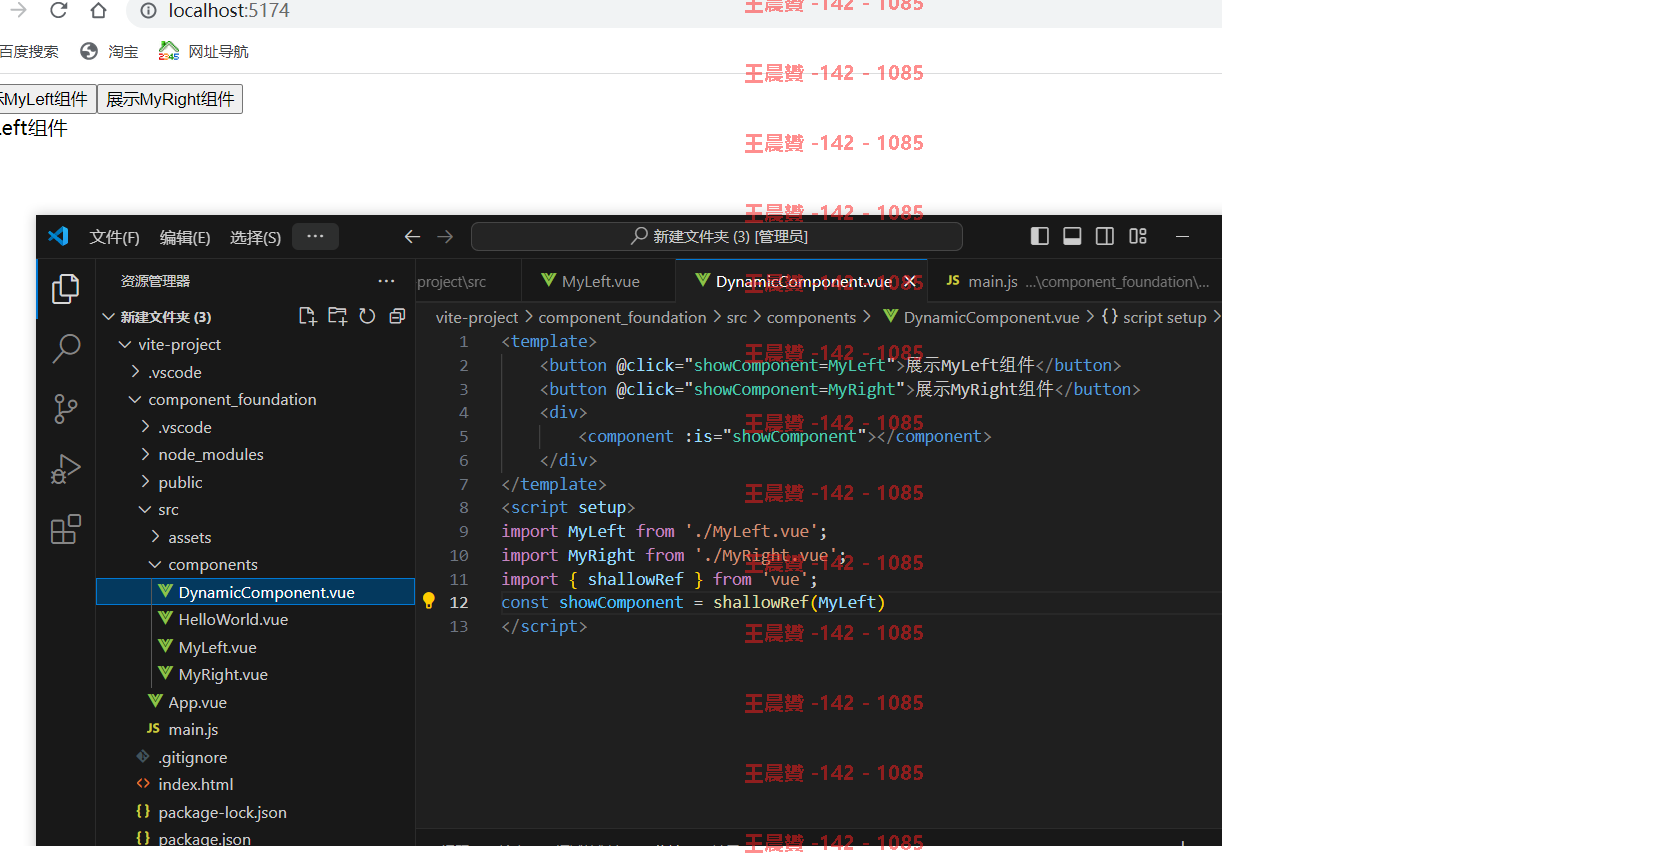Click the shallowRef(MyLeft) code on line 12
Screen dimensions: 1668x864
pos(799,602)
